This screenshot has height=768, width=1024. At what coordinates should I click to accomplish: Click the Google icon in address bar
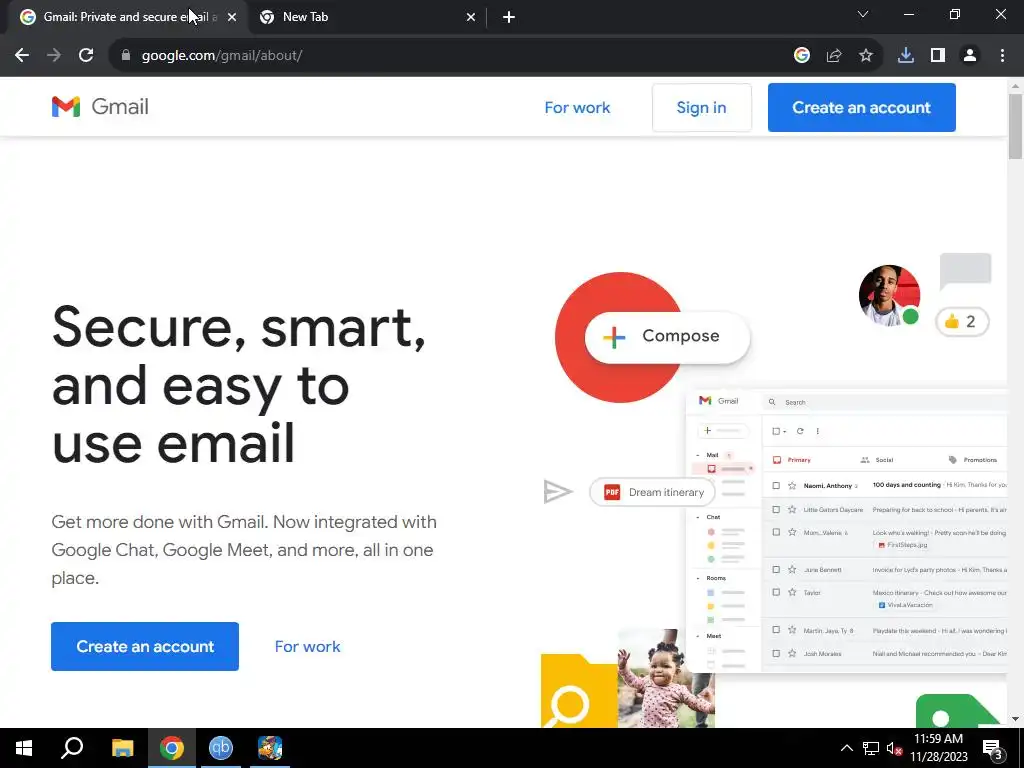click(801, 56)
